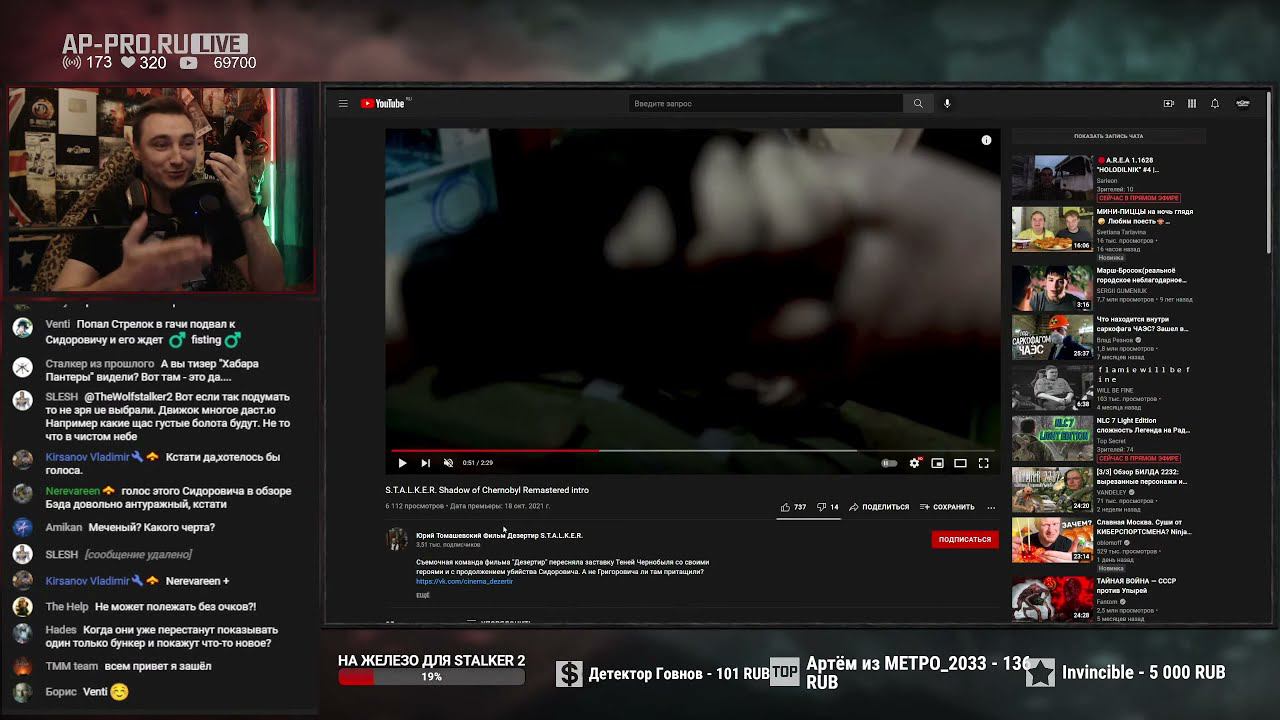Open Sarleon channel name under live video
The image size is (1280, 720).
1106,181
